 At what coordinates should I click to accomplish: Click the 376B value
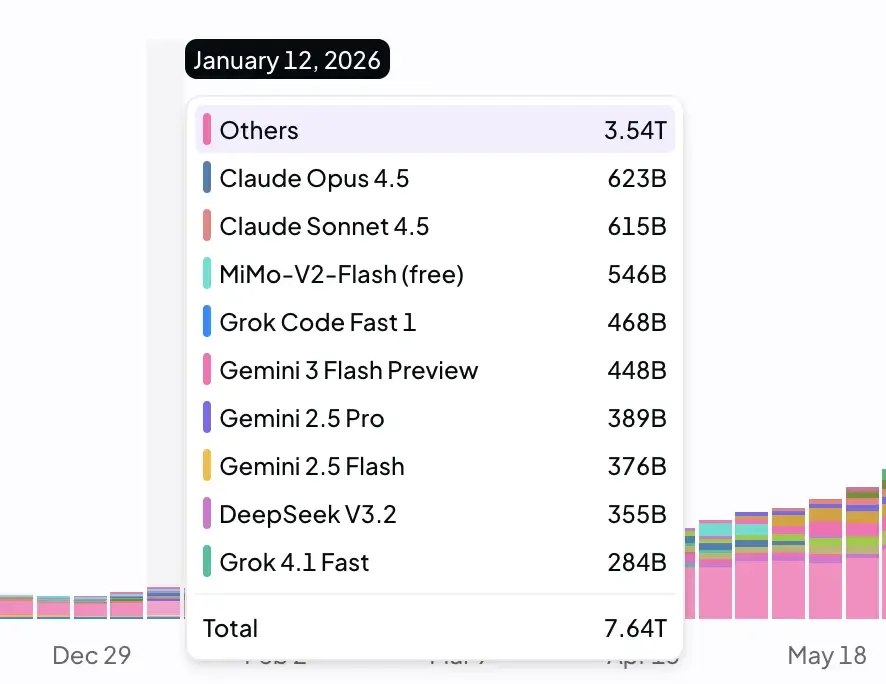[x=637, y=467]
